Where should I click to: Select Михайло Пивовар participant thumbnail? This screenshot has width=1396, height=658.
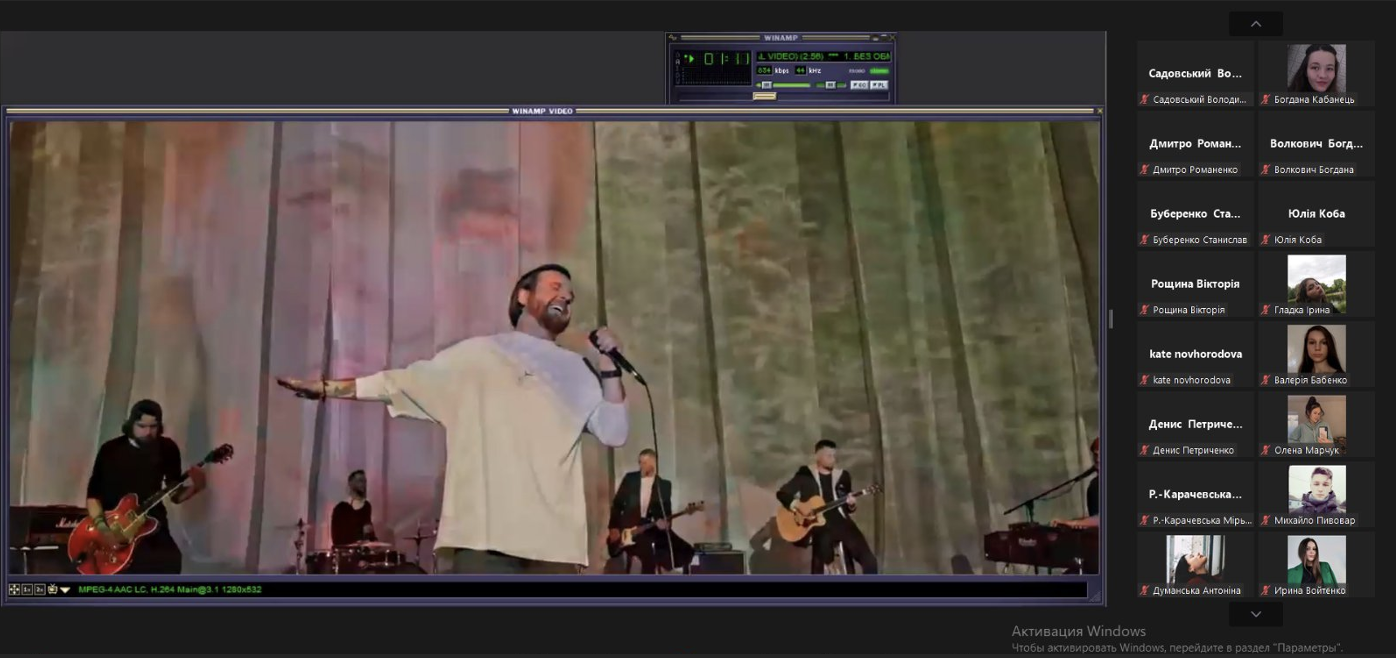[x=1316, y=489]
